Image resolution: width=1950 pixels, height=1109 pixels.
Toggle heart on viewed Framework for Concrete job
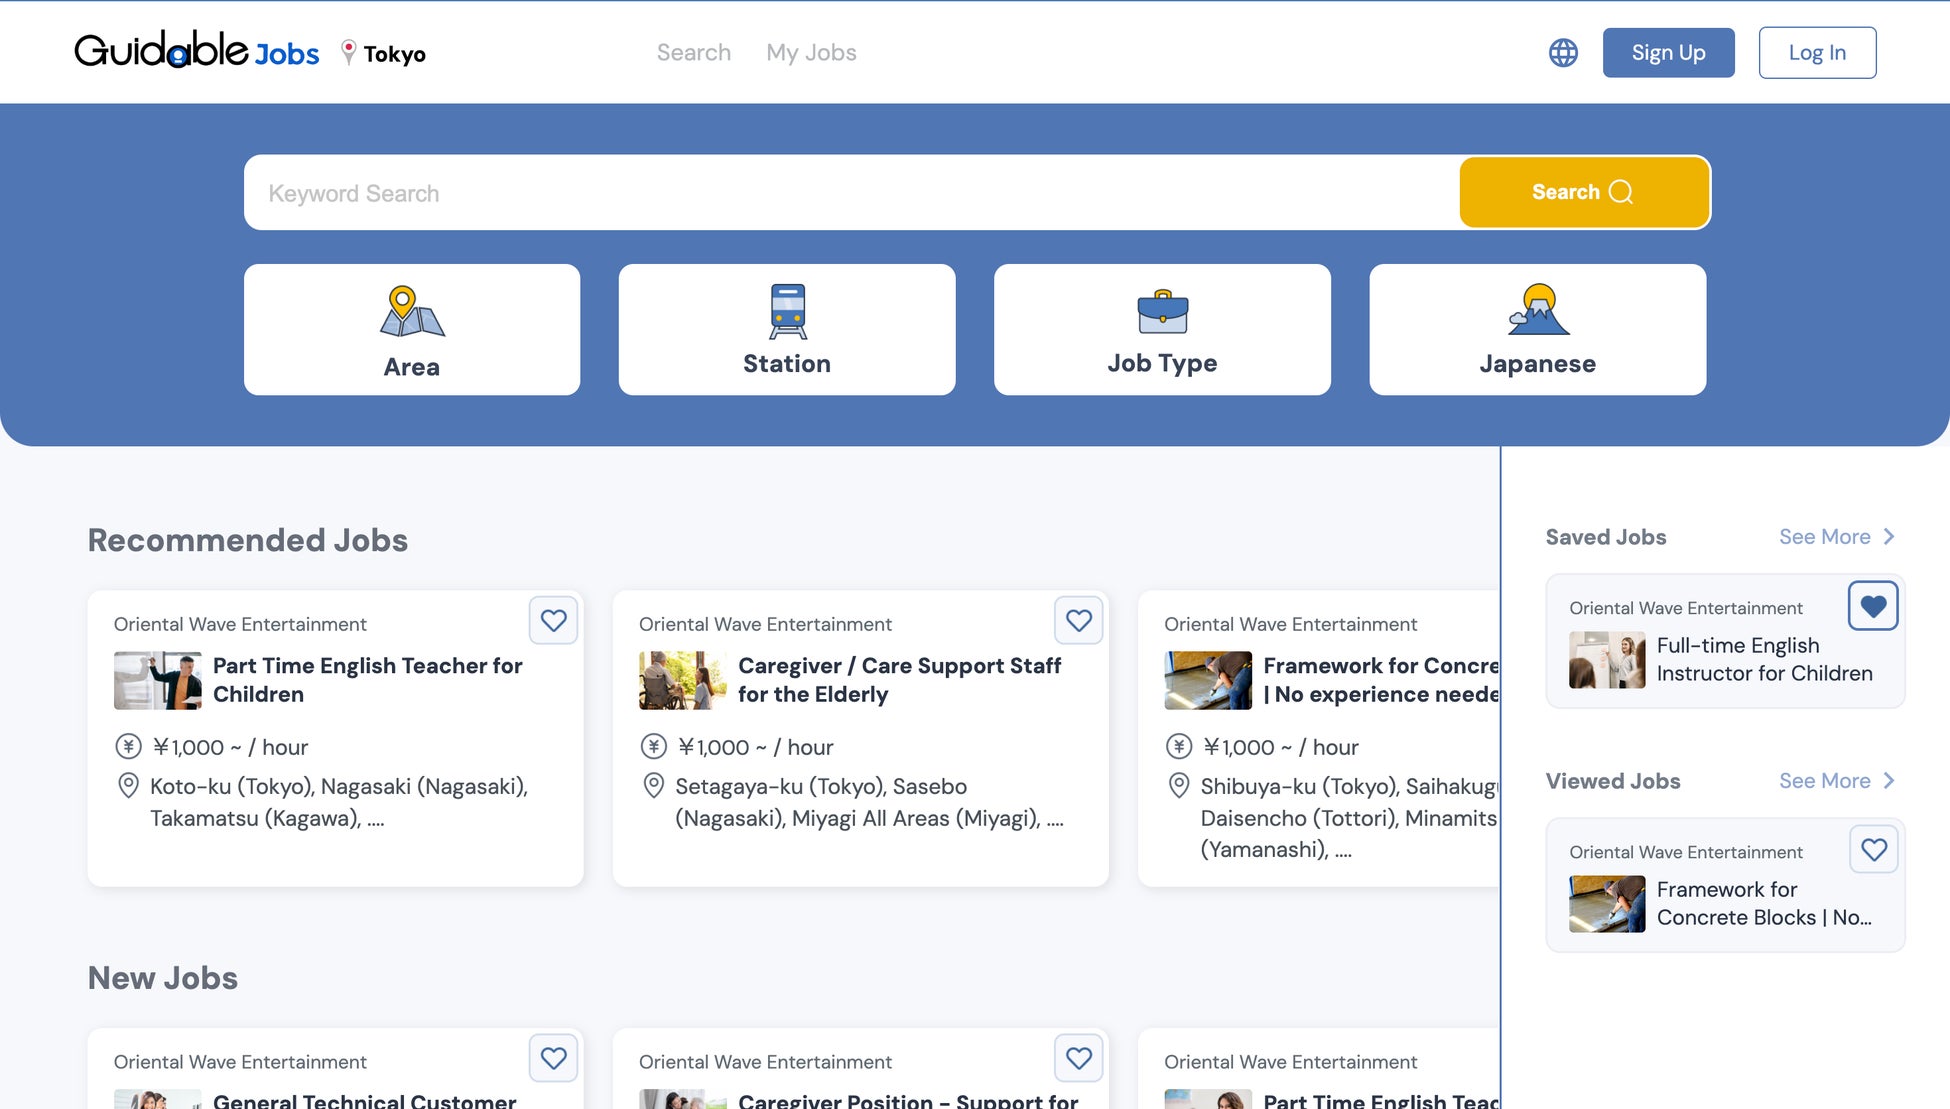1873,850
